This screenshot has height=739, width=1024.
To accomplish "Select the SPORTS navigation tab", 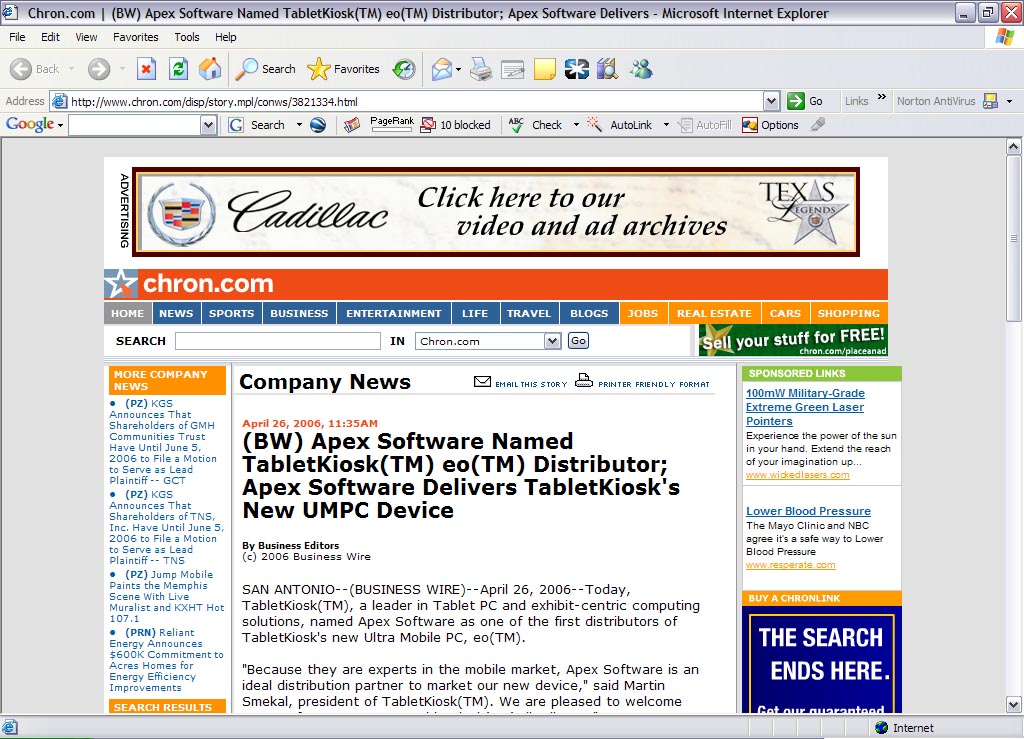I will point(231,313).
